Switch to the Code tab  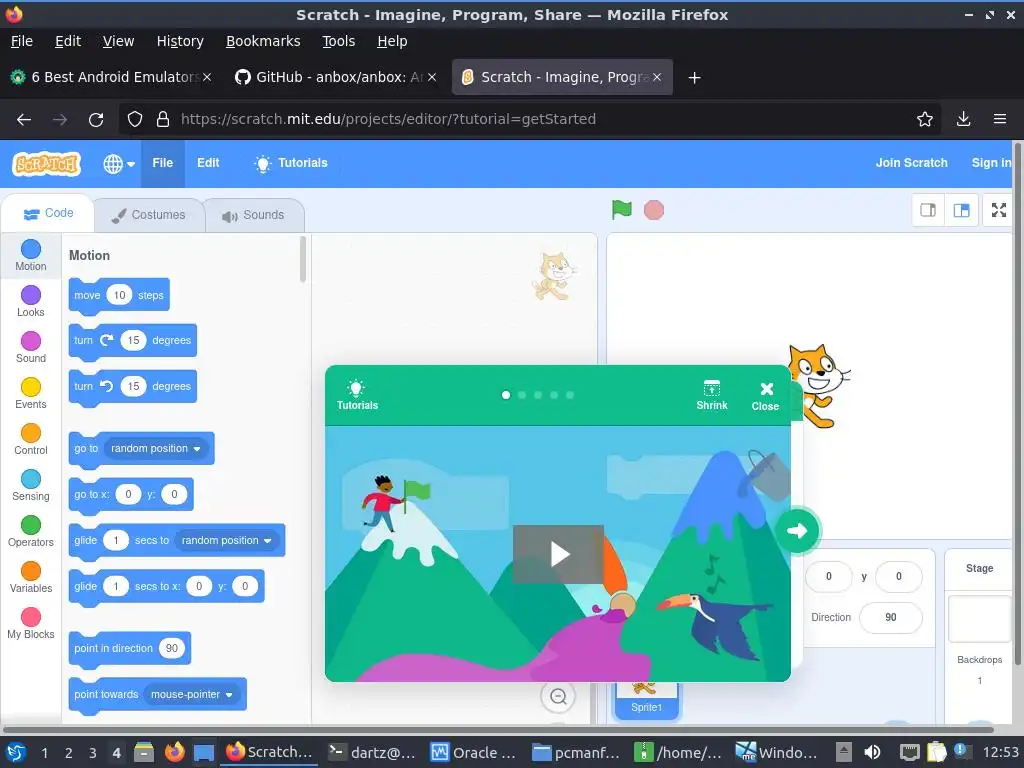coord(48,214)
